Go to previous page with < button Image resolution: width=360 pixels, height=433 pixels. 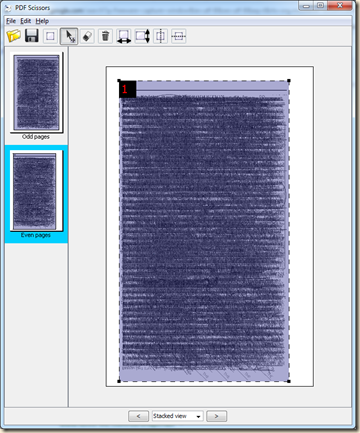(138, 416)
